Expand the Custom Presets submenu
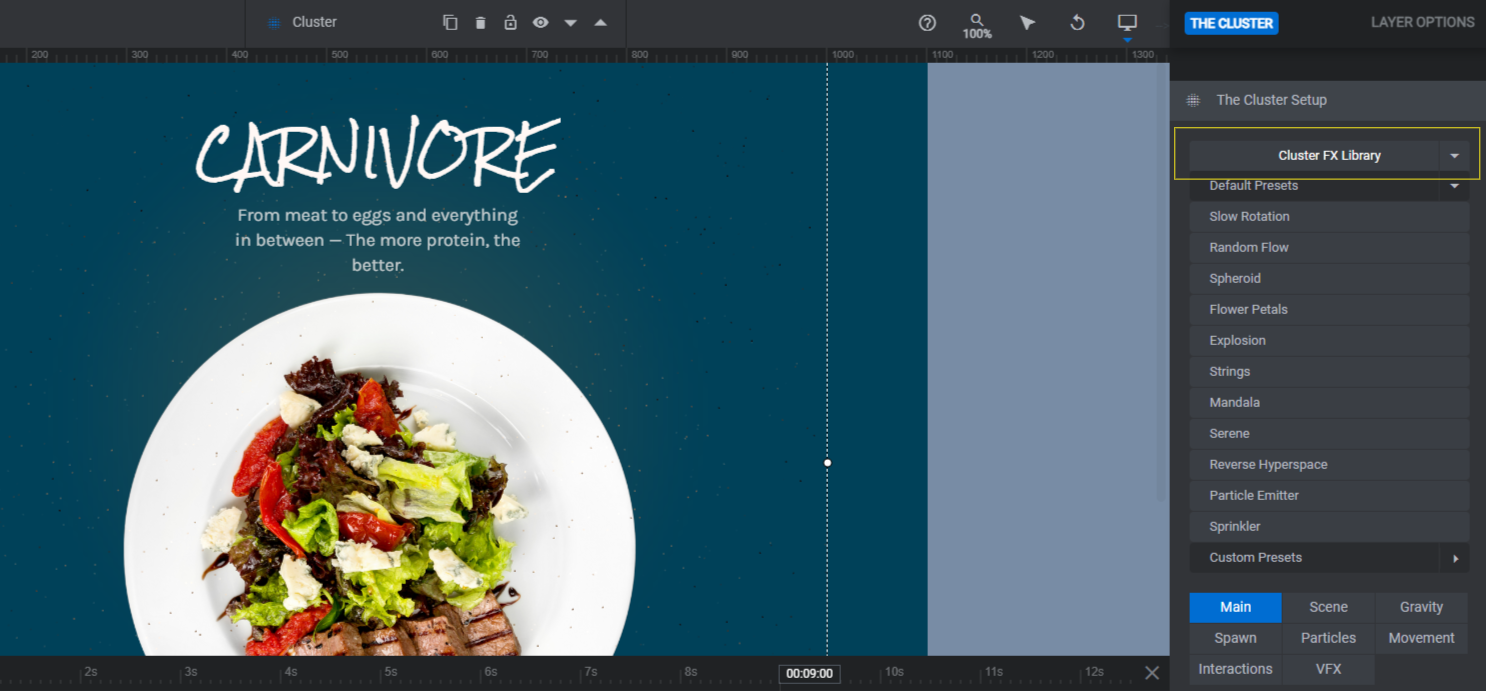Image resolution: width=1486 pixels, height=691 pixels. (x=1455, y=558)
